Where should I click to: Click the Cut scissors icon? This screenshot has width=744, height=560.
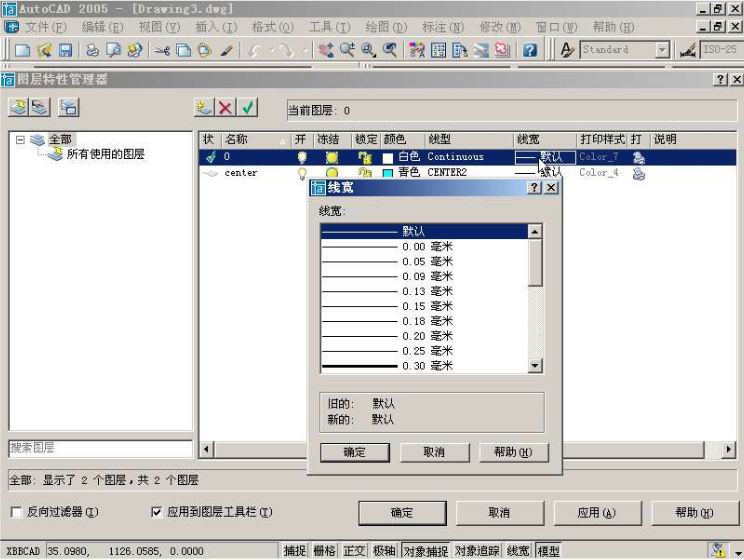161,49
